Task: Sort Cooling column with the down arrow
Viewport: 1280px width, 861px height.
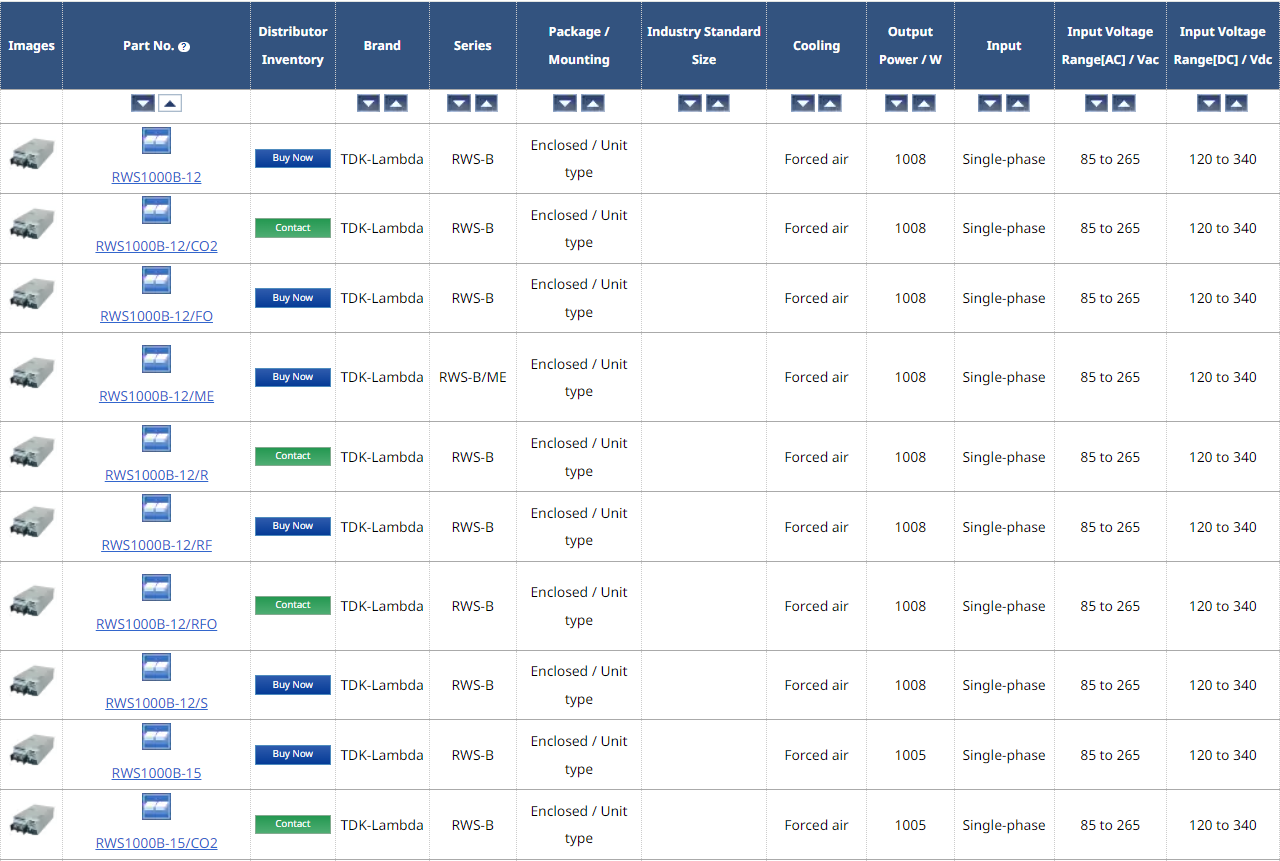Action: coord(803,103)
